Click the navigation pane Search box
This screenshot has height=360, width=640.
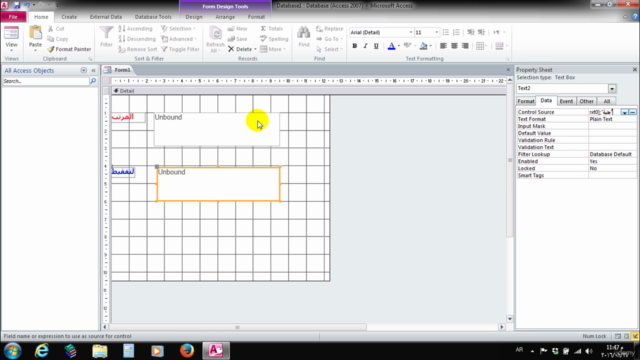pyautogui.click(x=45, y=81)
